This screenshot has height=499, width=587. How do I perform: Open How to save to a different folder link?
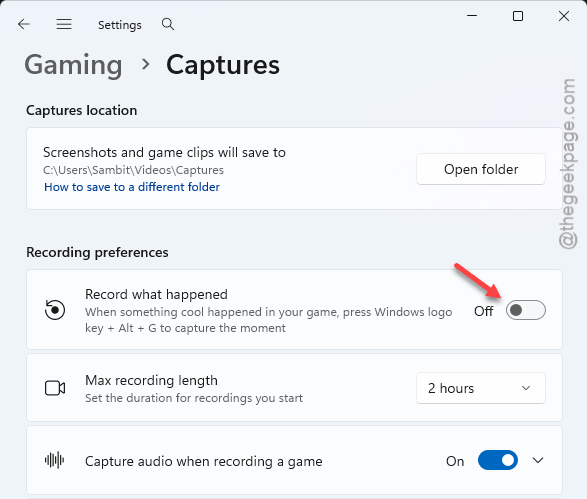click(x=132, y=187)
